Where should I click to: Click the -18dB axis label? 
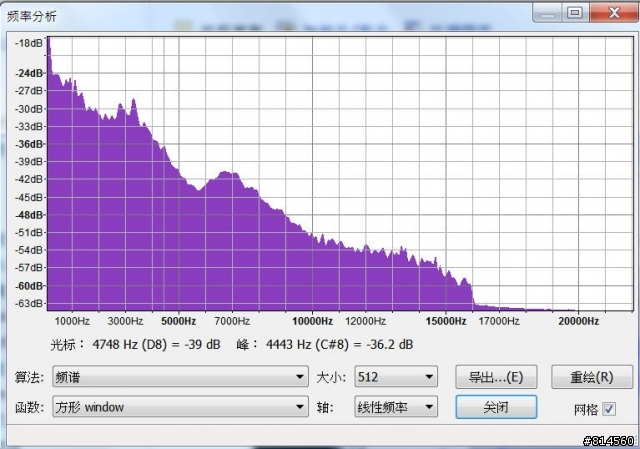[x=29, y=43]
